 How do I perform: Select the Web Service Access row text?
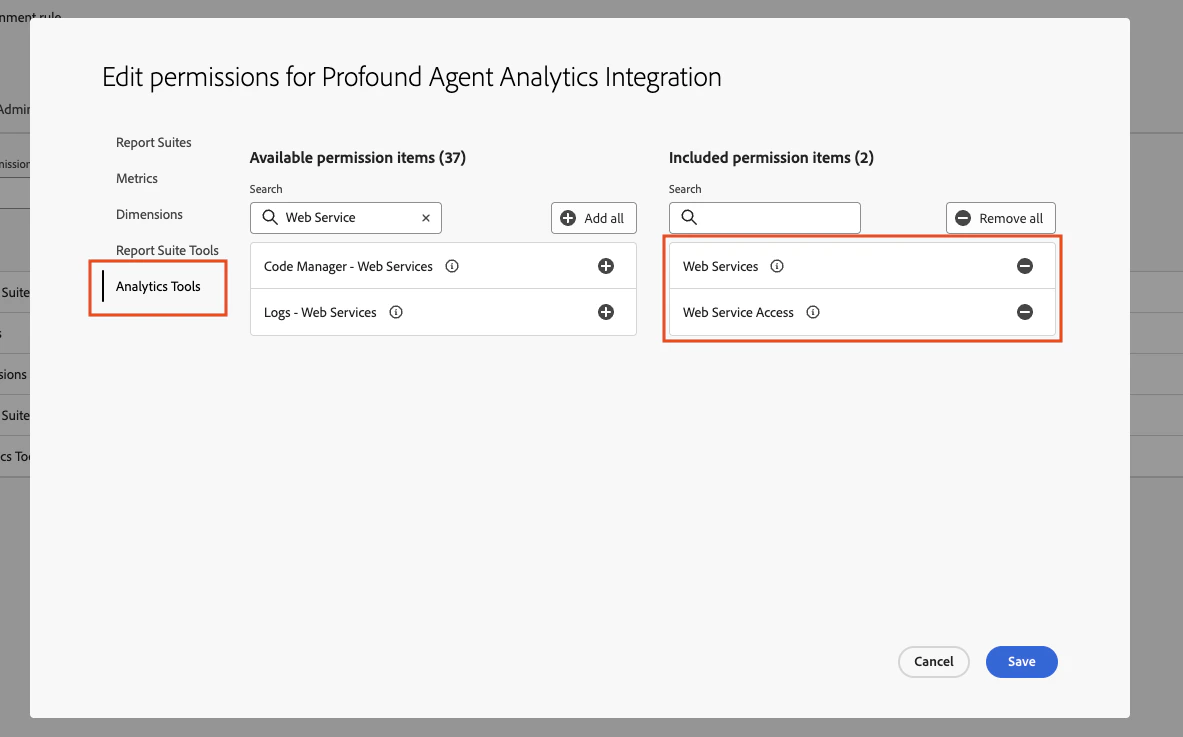pyautogui.click(x=738, y=312)
